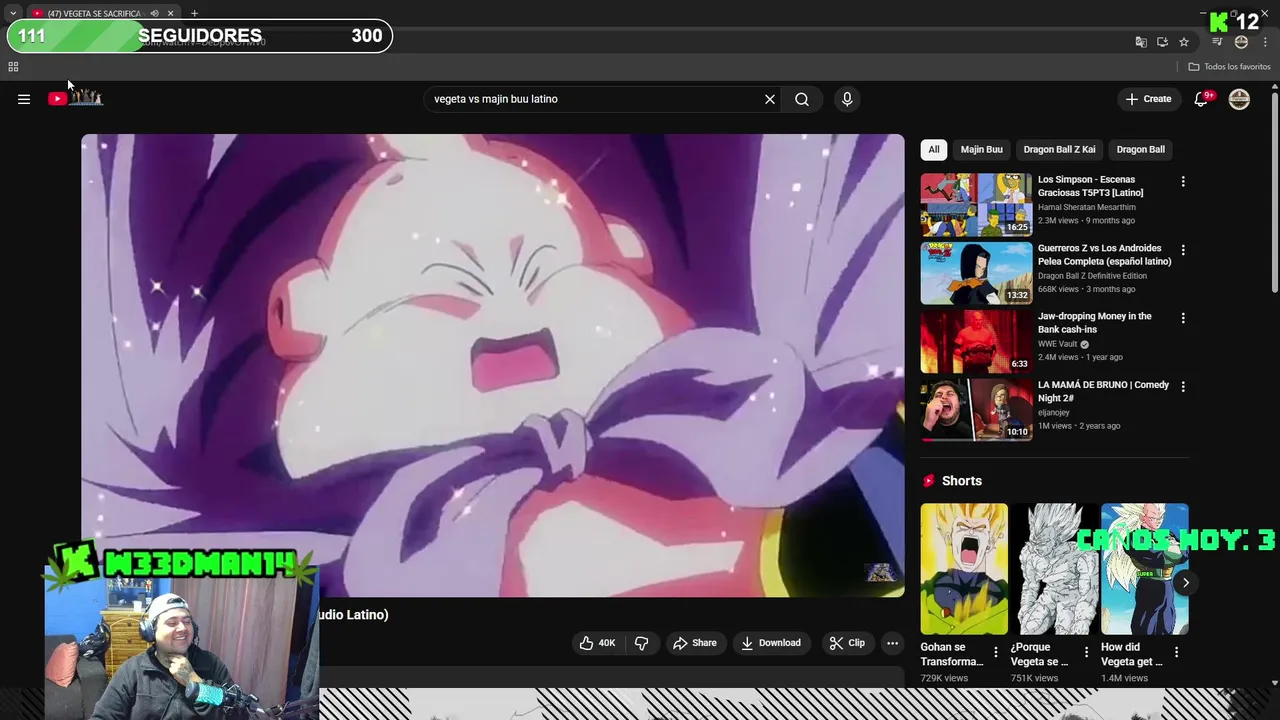This screenshot has height=720, width=1280.
Task: Click the channel watermark in the player corner
Action: coord(881,572)
